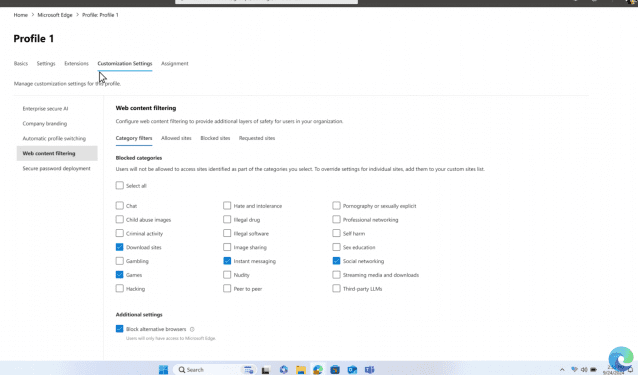Image resolution: width=638 pixels, height=375 pixels.
Task: Check Streaming media and downloads
Action: [x=336, y=275]
